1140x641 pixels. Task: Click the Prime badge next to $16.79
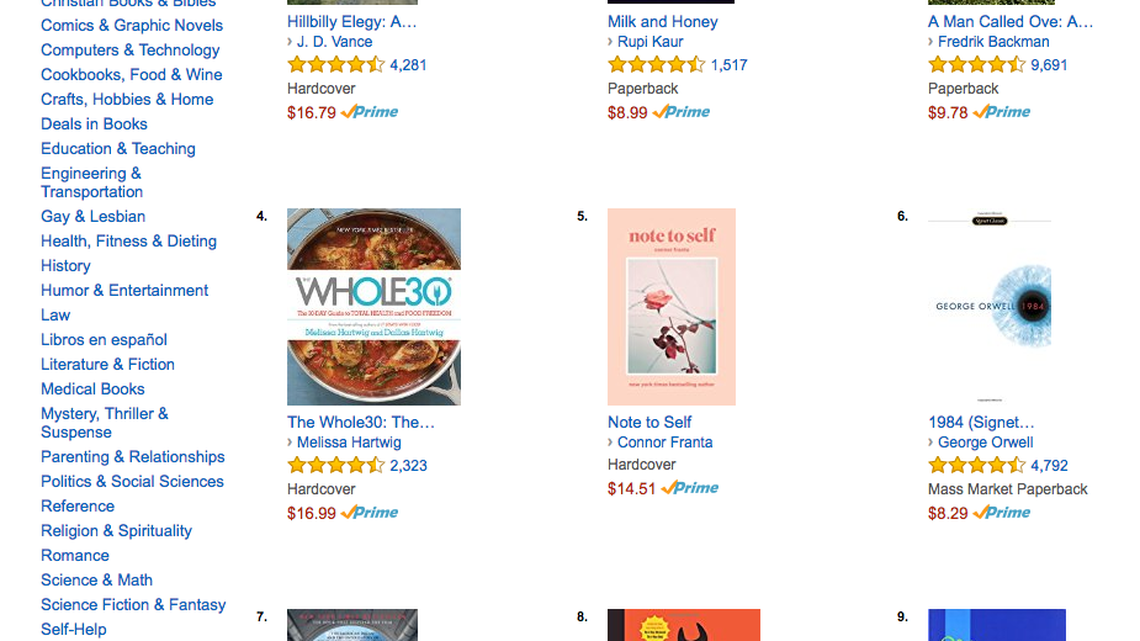(x=369, y=112)
